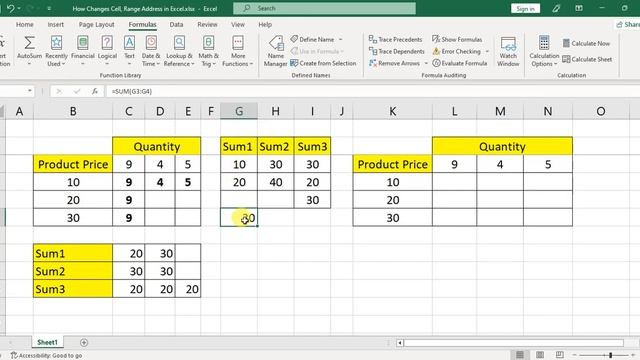Select column K header
The height and width of the screenshot is (360, 640).
(392, 111)
